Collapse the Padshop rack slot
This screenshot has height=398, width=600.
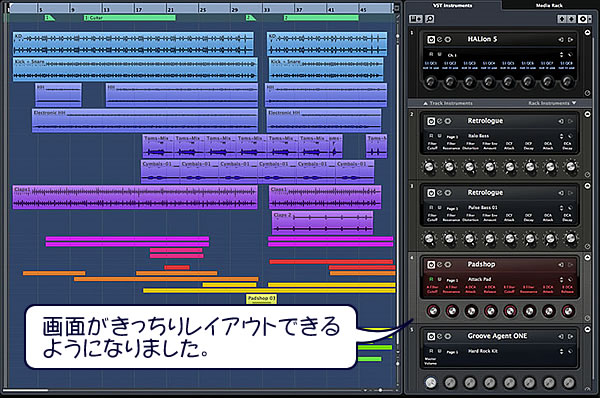(587, 258)
